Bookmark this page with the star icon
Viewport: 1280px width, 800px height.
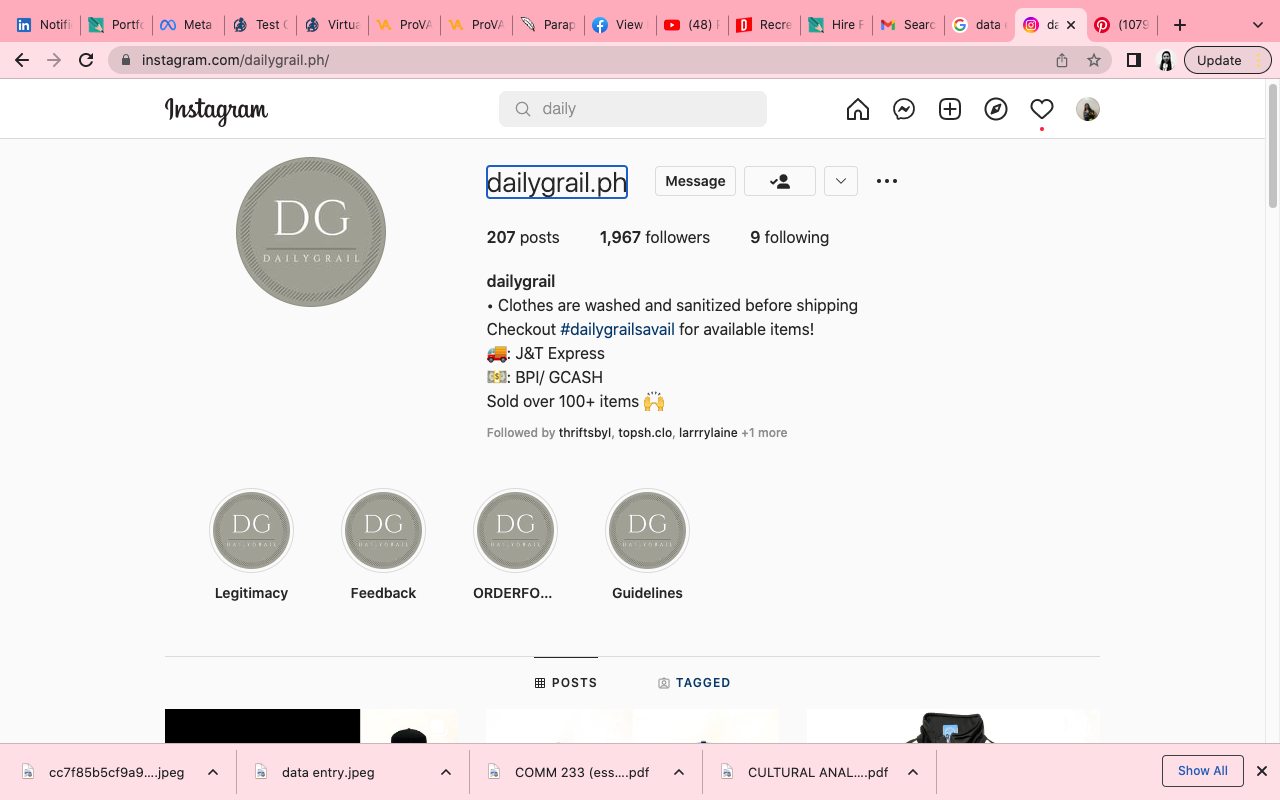coord(1094,60)
